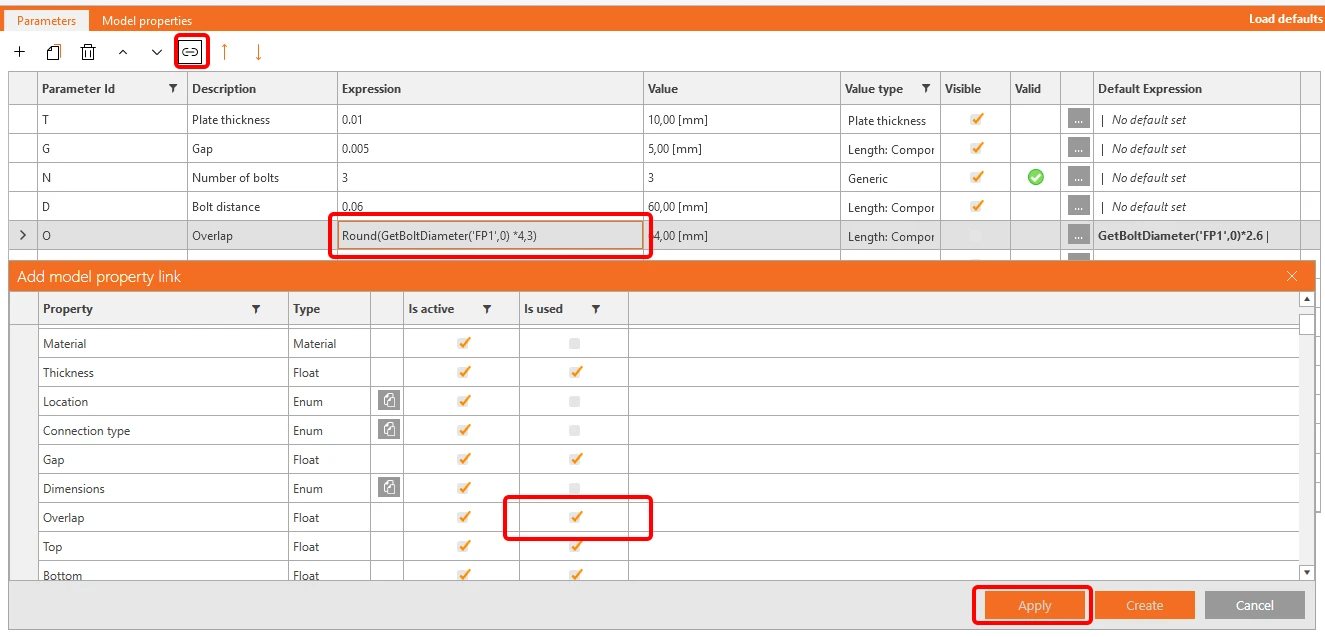
Task: Click the copy icon in Dimensions row
Action: click(x=390, y=488)
